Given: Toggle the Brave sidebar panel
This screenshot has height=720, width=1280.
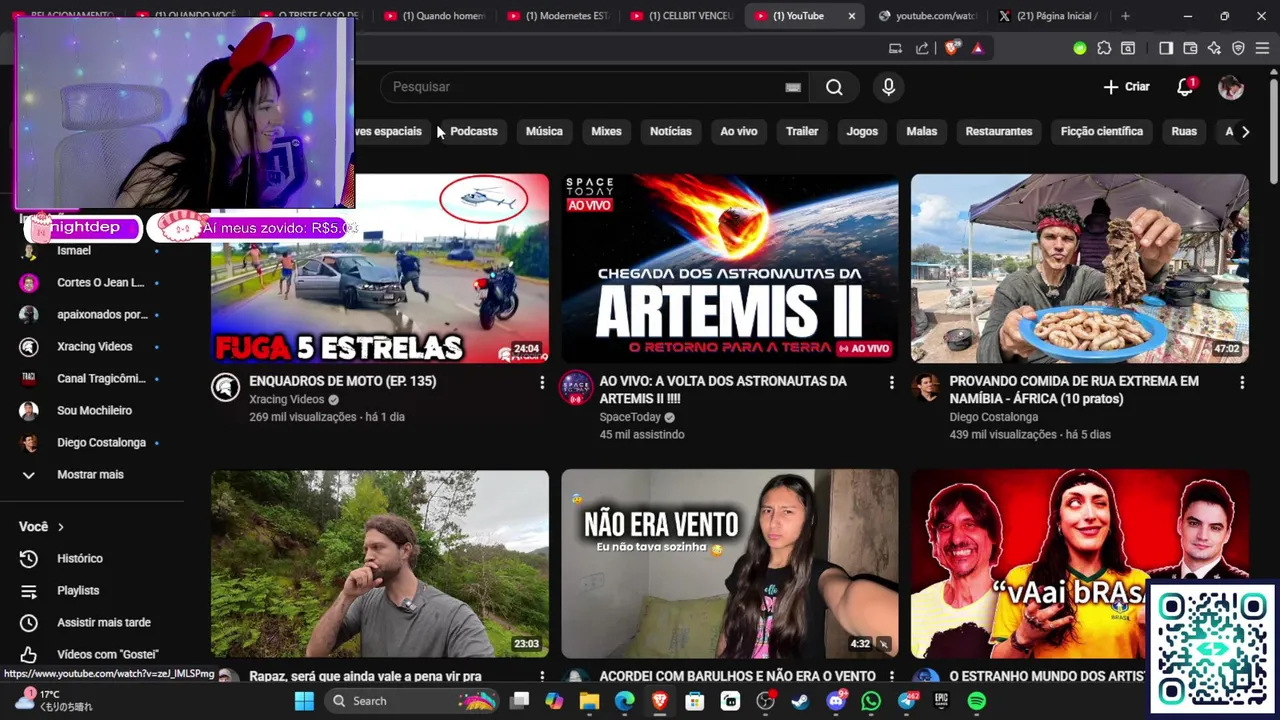Looking at the screenshot, I should click(x=1166, y=48).
